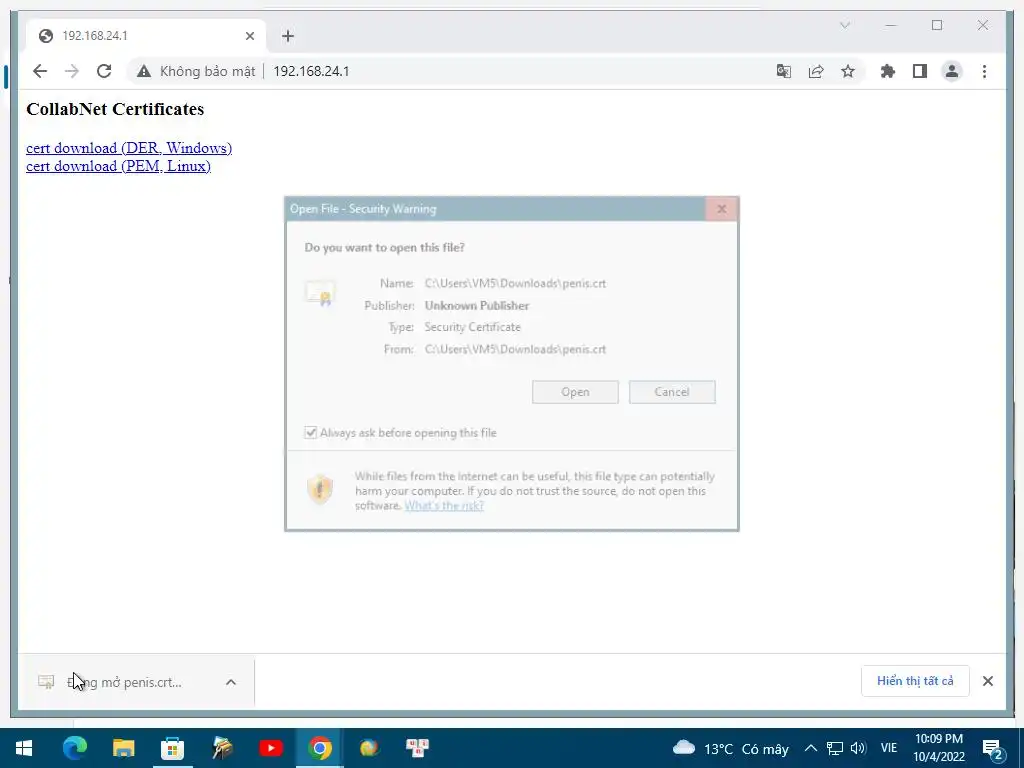Go back with the browser back arrow
1024x768 pixels.
(40, 71)
